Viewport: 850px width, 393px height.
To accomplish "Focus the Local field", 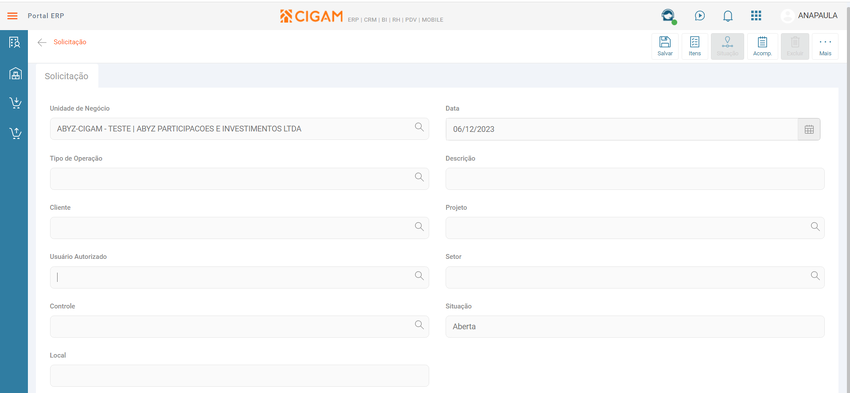I will tap(239, 376).
